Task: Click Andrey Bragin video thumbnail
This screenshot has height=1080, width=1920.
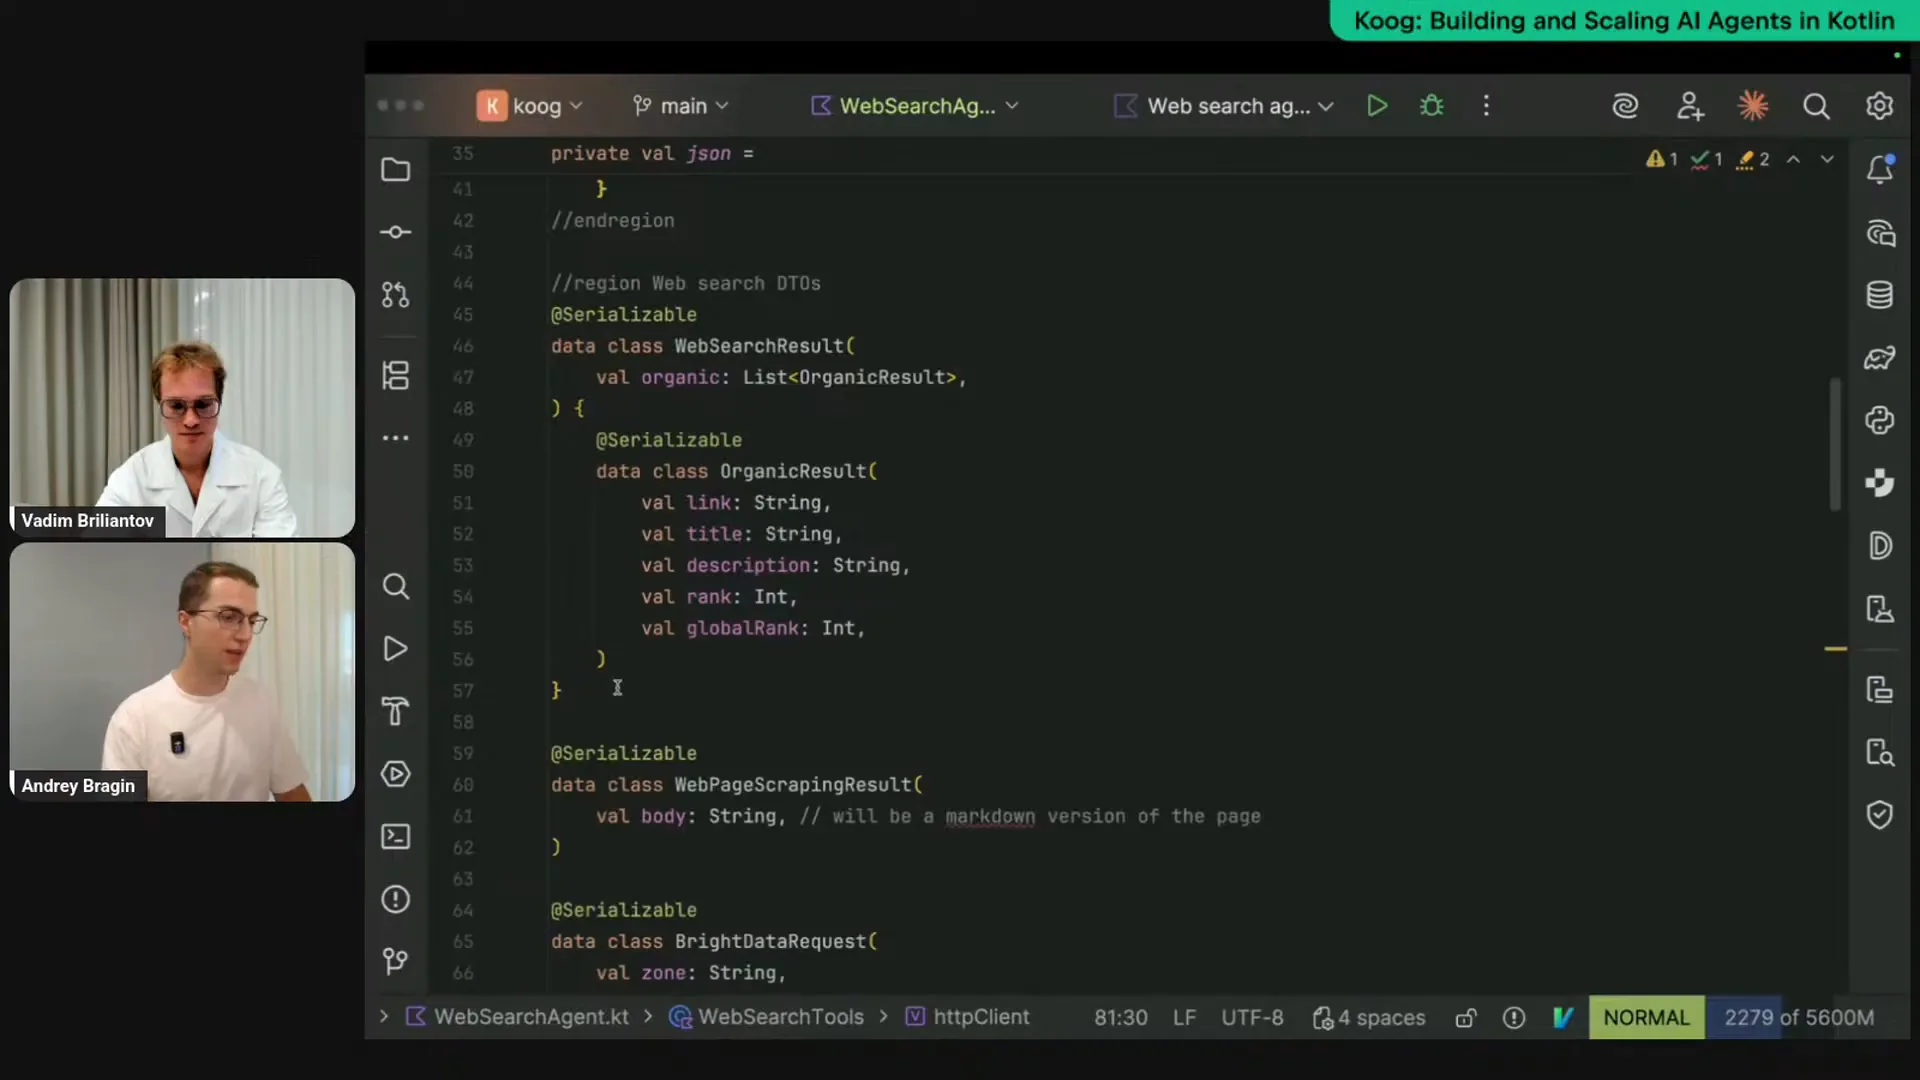Action: [182, 672]
